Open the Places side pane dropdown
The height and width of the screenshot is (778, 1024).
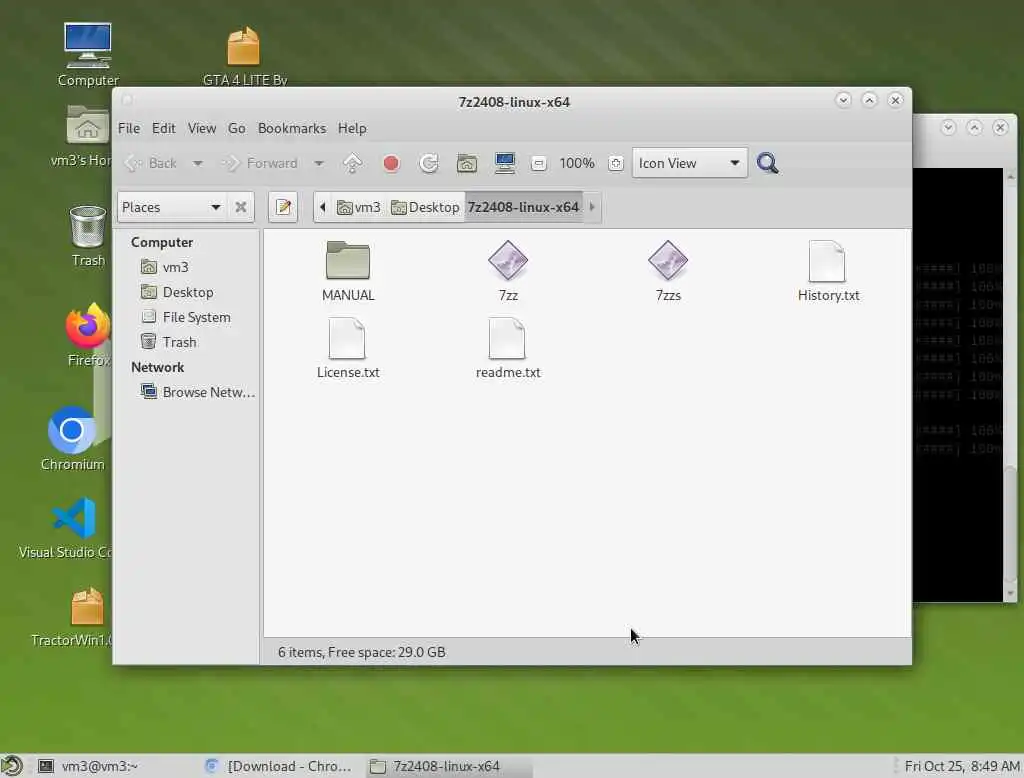171,207
